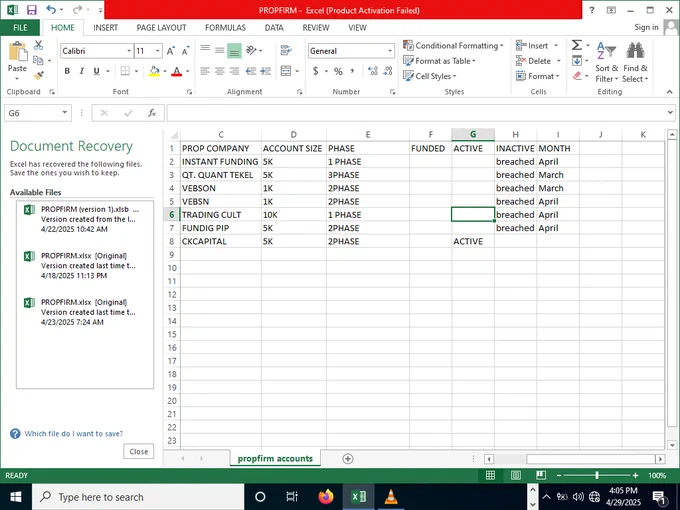The height and width of the screenshot is (510, 680).
Task: Click the Cut scissors icon
Action: (39, 45)
